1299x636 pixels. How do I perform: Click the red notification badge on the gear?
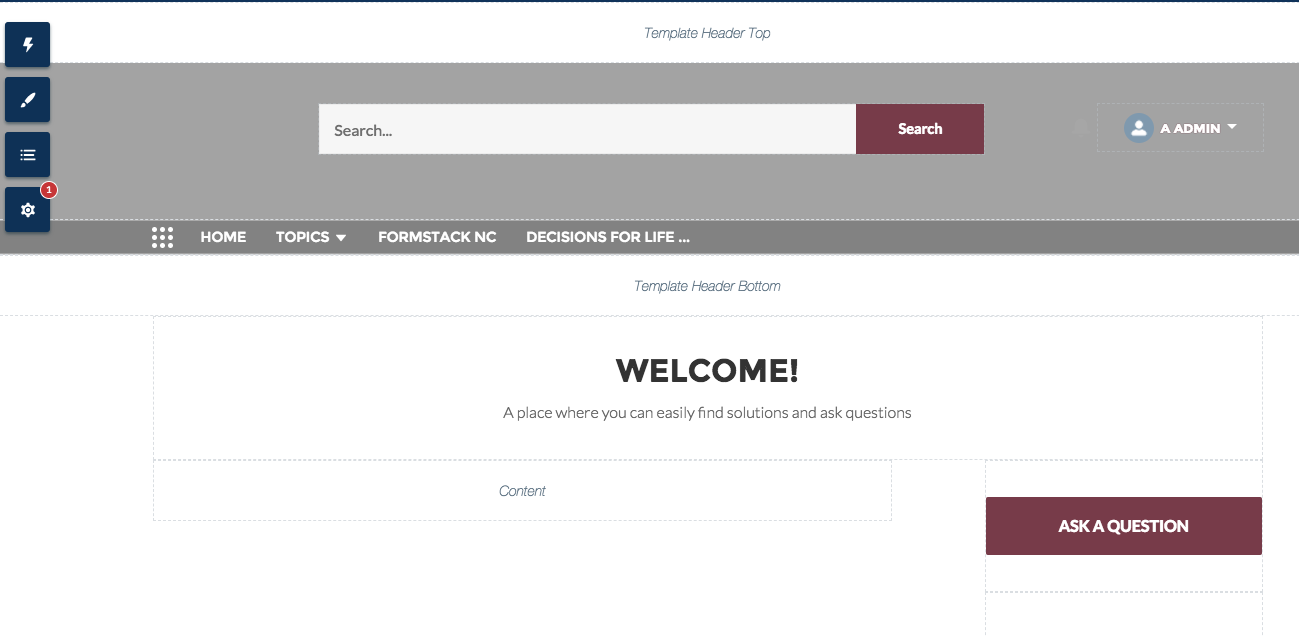click(x=48, y=190)
